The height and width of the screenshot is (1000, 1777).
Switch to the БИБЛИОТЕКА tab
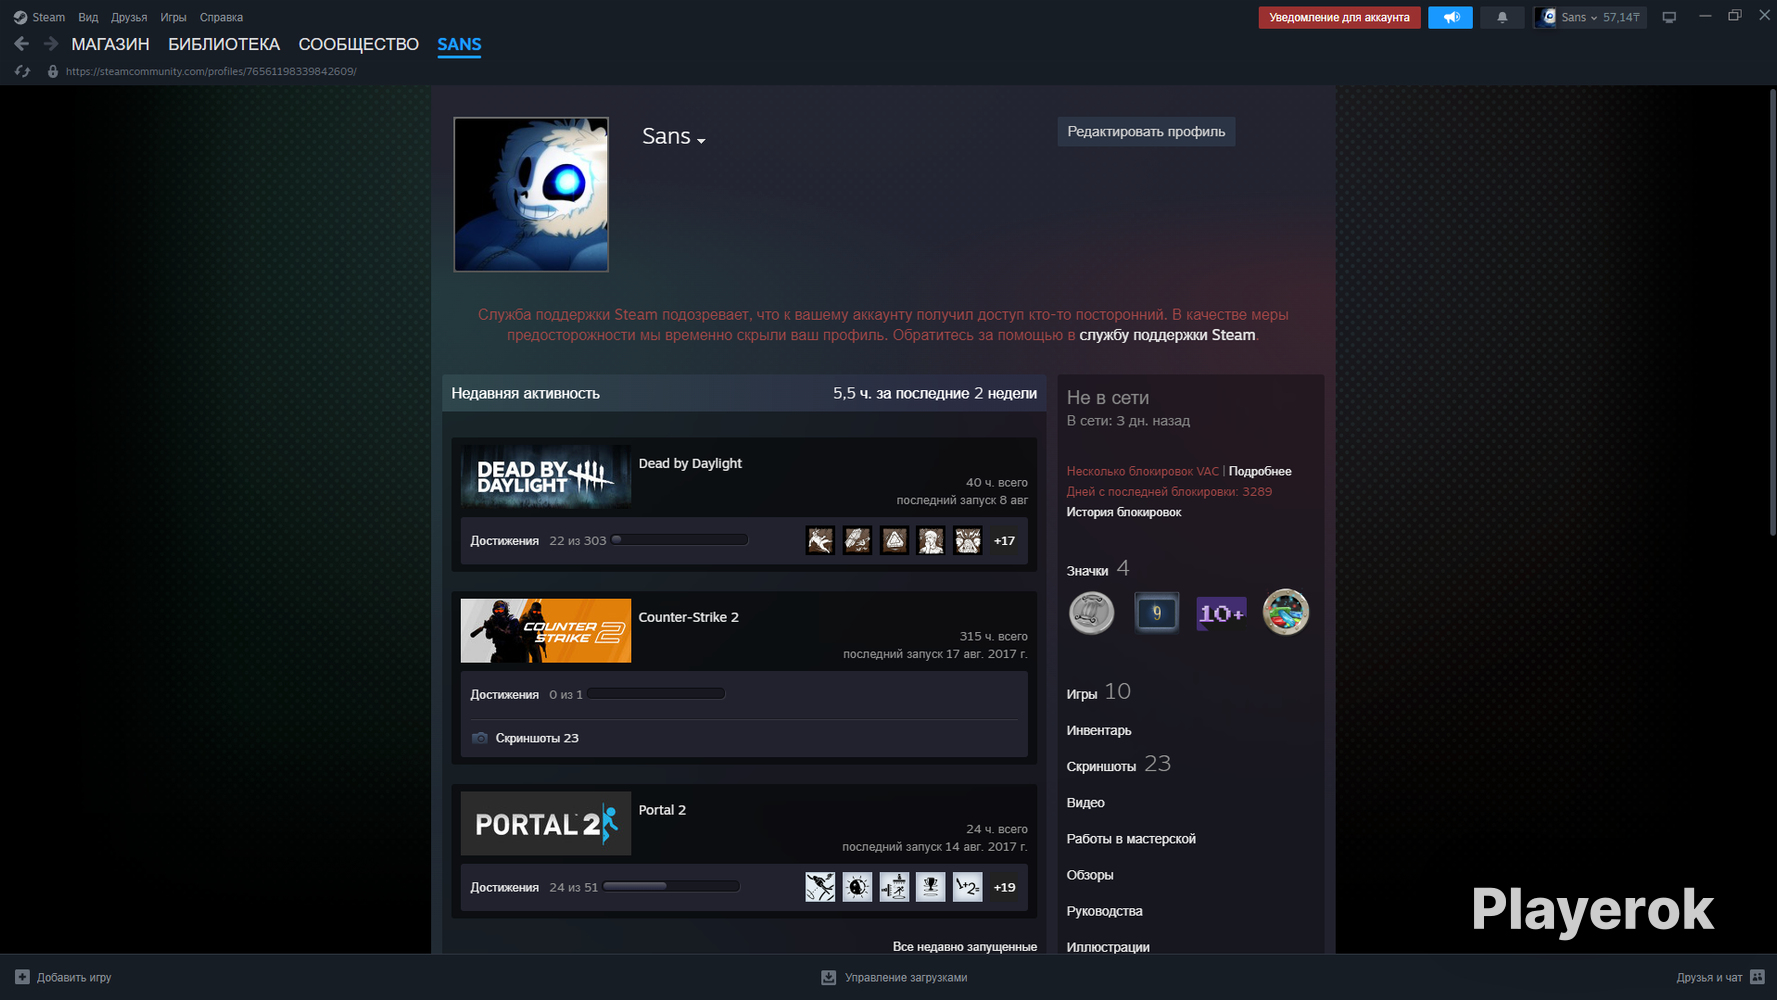pyautogui.click(x=224, y=44)
